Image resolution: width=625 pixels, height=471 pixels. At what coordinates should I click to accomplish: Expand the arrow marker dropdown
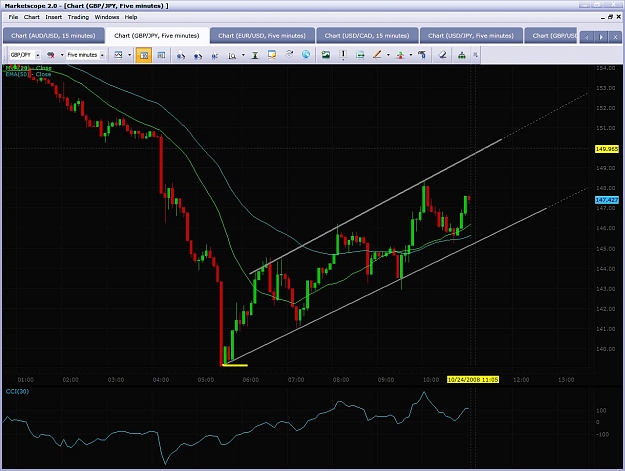411,55
